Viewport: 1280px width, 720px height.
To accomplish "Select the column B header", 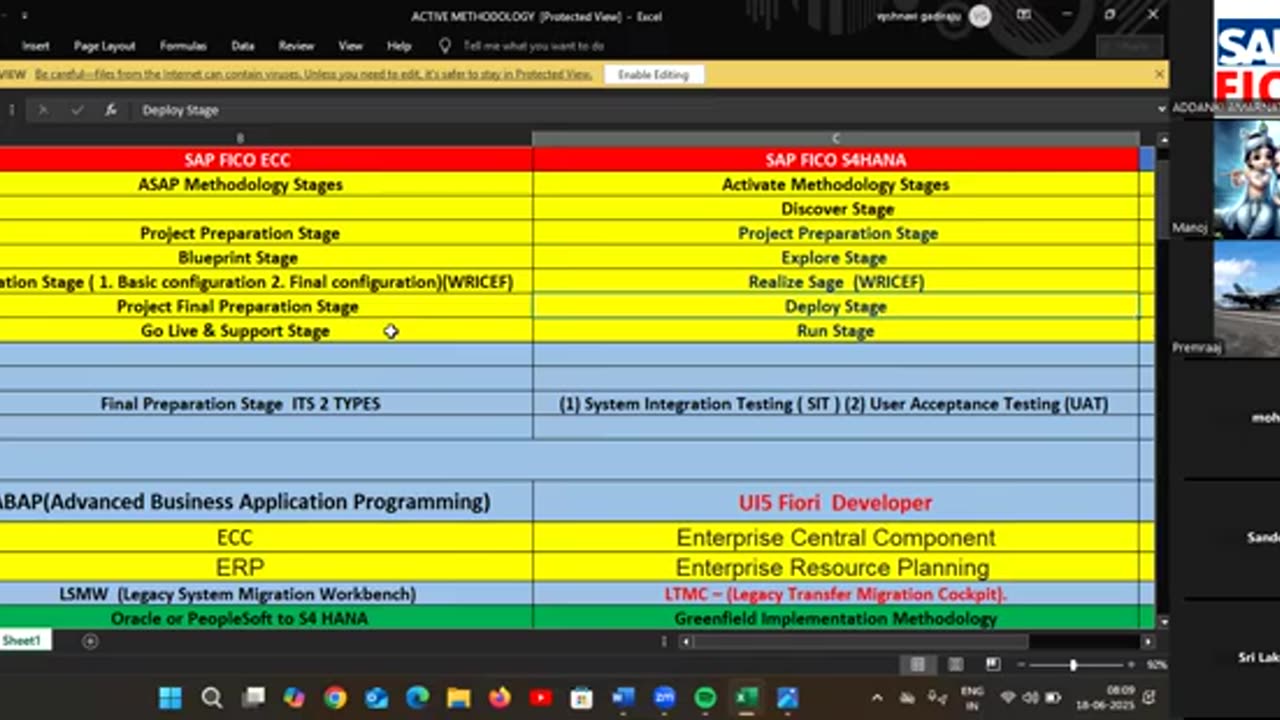I will [x=240, y=139].
